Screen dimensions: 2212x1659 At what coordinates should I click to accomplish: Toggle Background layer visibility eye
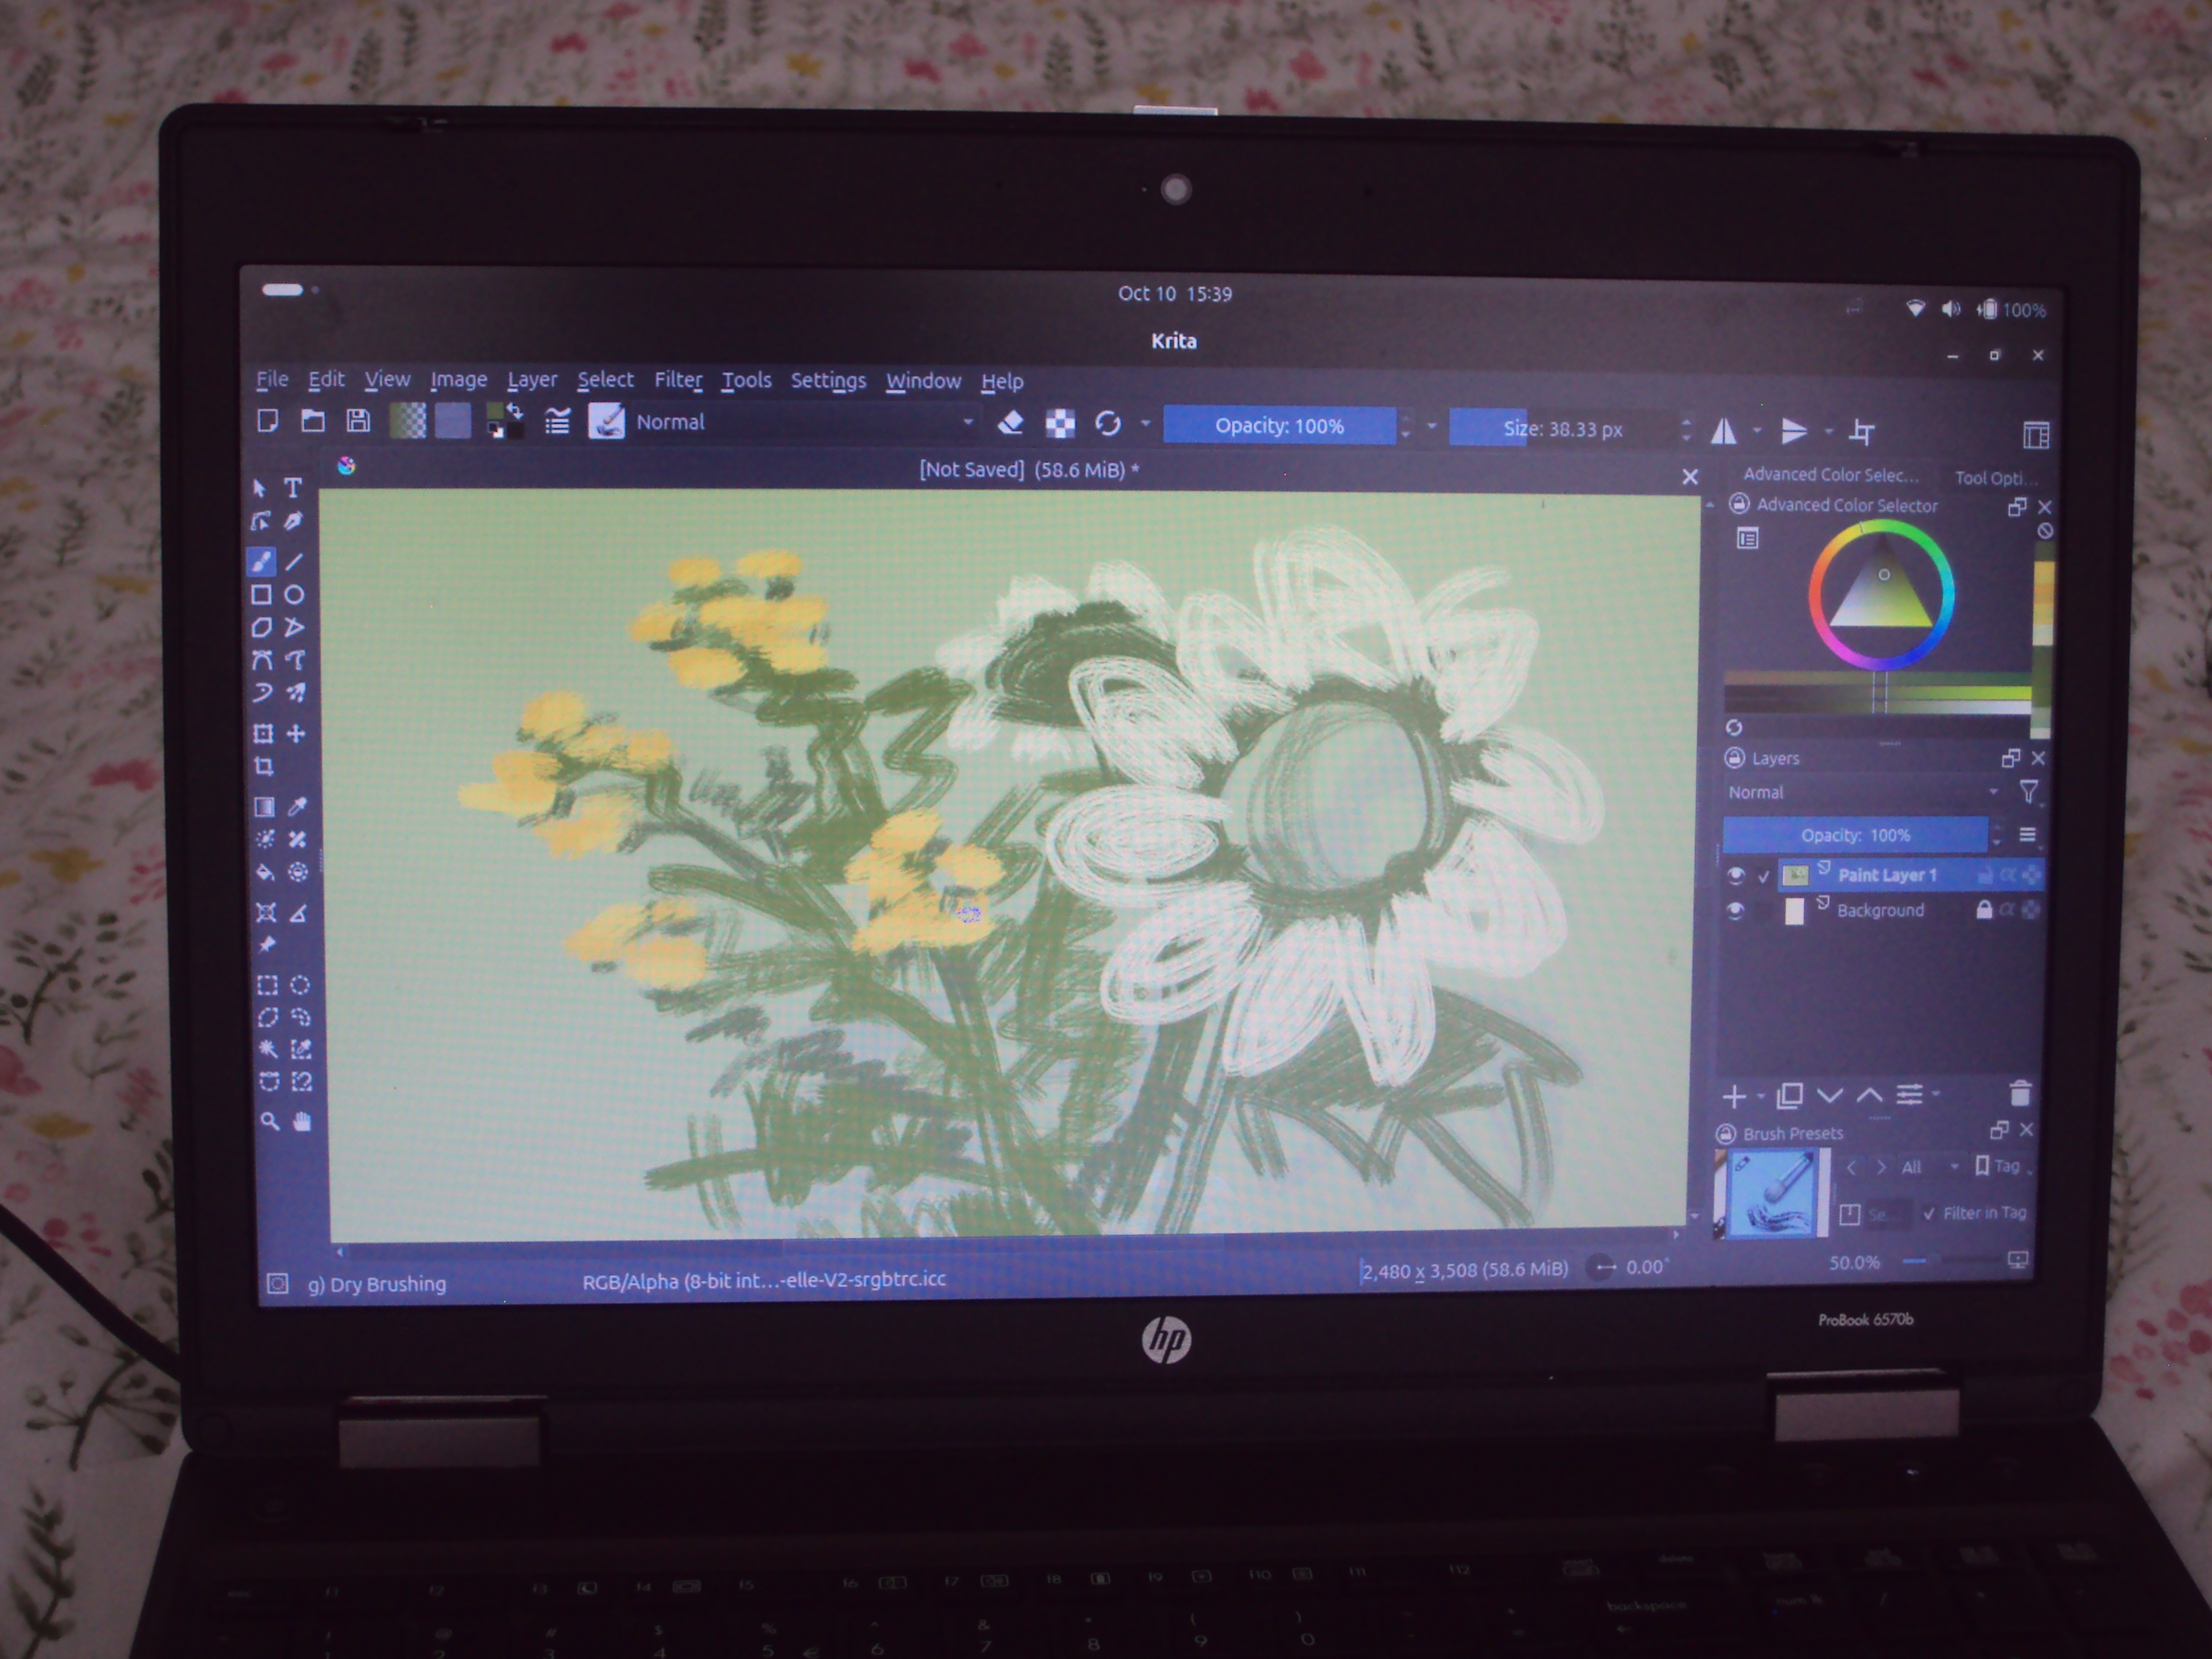pos(1736,910)
